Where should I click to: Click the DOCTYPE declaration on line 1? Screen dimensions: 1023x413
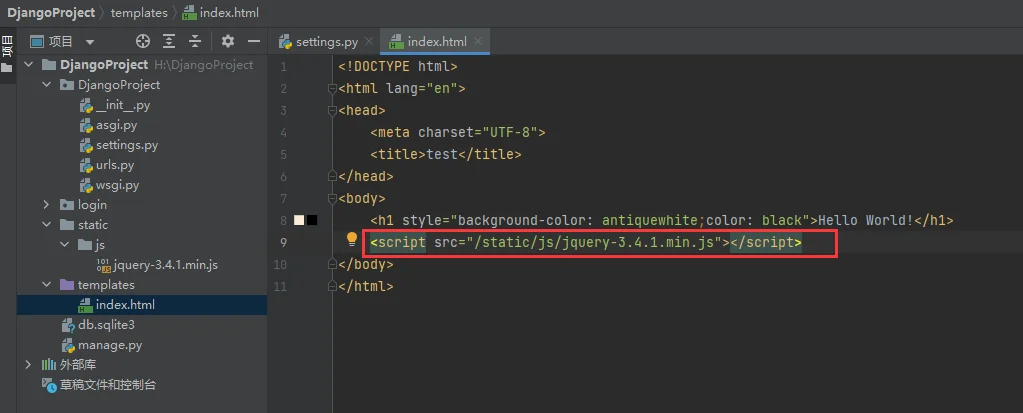(398, 67)
